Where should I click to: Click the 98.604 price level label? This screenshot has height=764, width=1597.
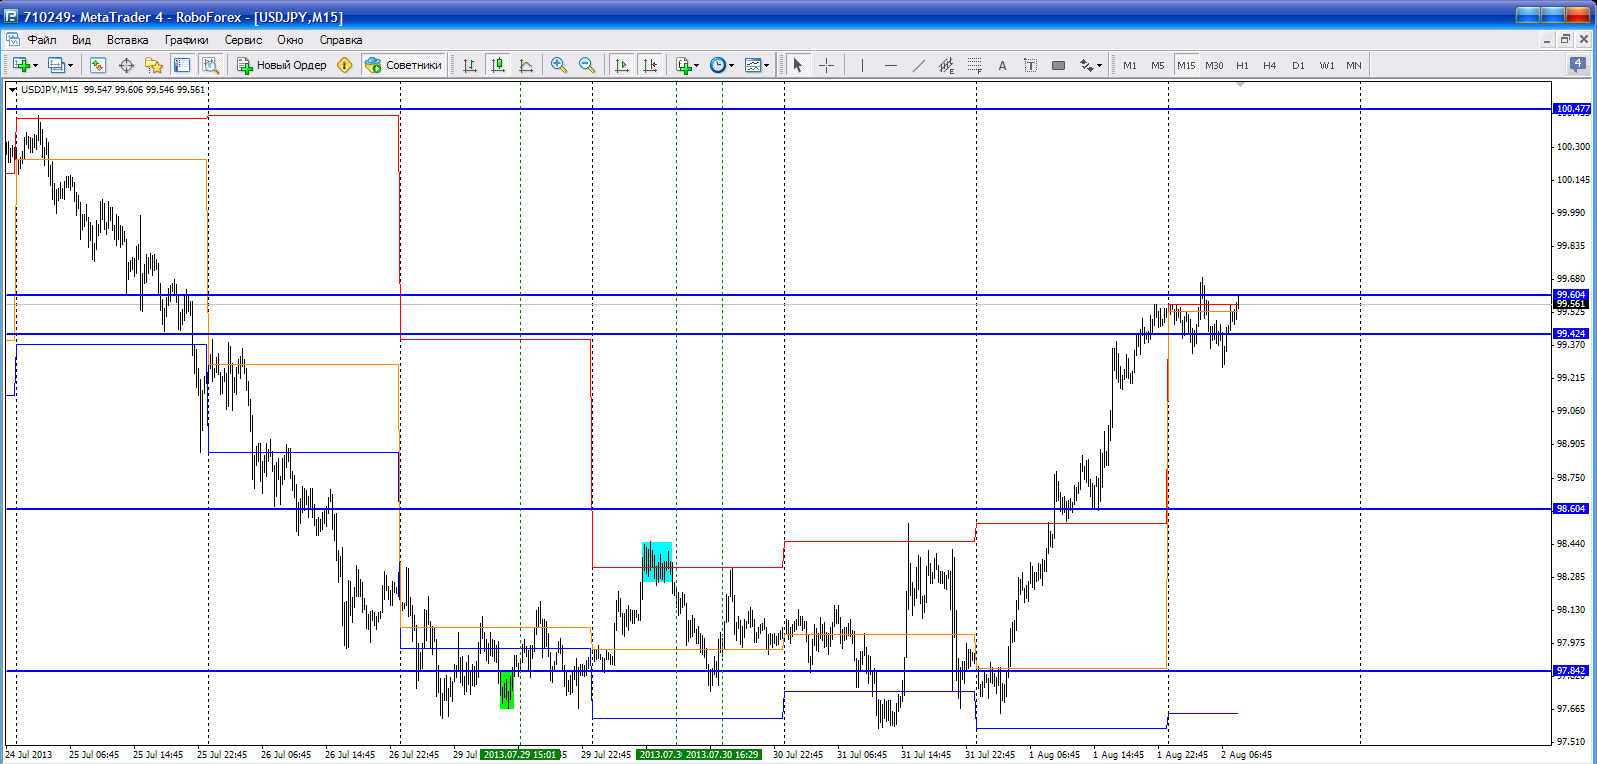point(1571,508)
